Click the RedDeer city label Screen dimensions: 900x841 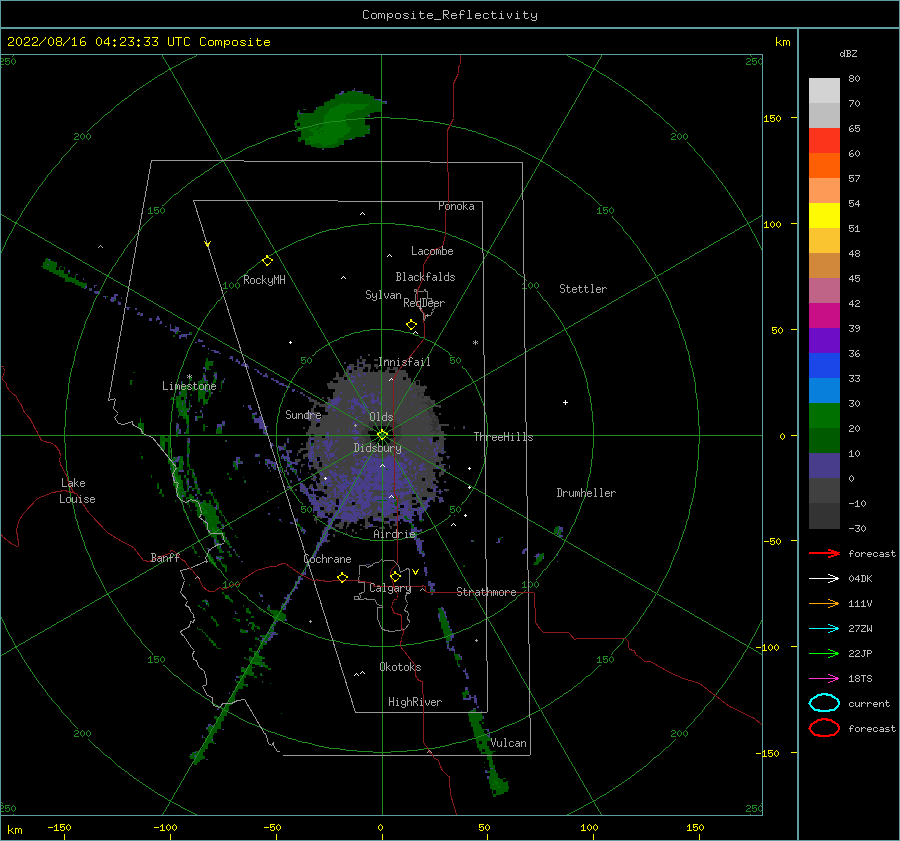click(424, 303)
